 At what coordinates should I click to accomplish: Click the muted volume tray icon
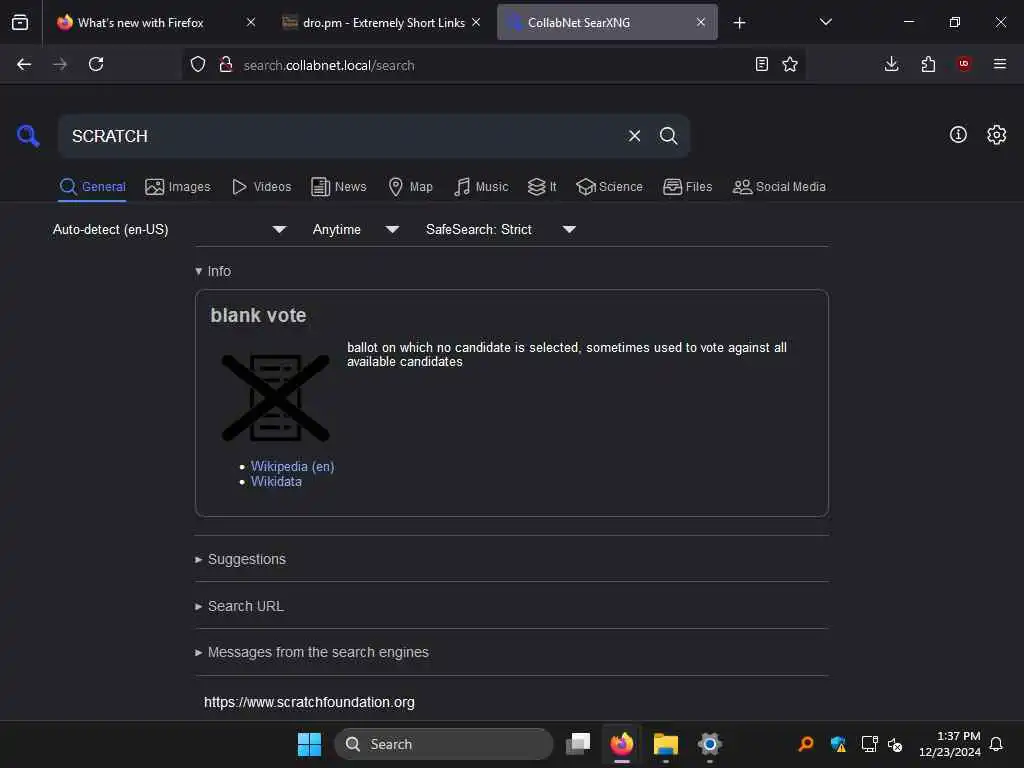[x=895, y=744]
